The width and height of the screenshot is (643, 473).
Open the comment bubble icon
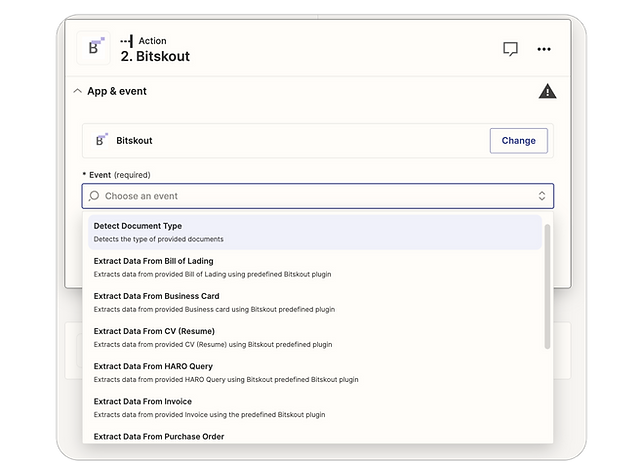coord(510,49)
